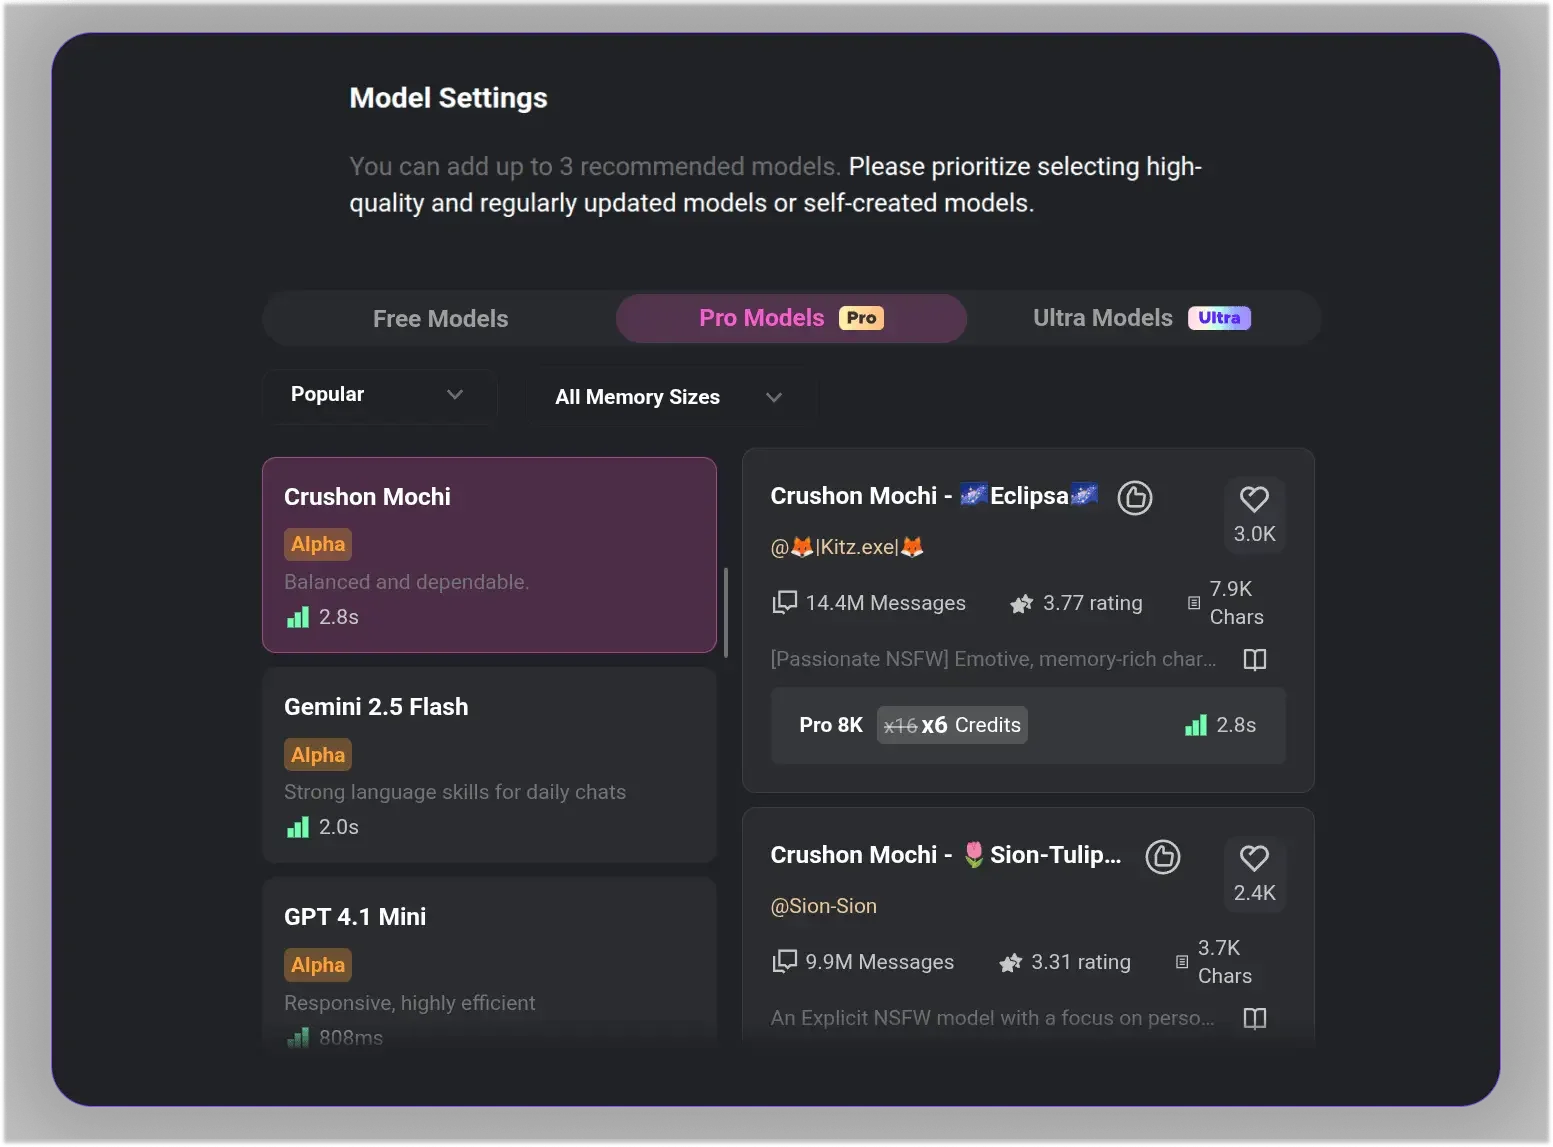Viewport: 1553px width, 1147px height.
Task: Switch to the Free Models tab
Action: coord(440,318)
